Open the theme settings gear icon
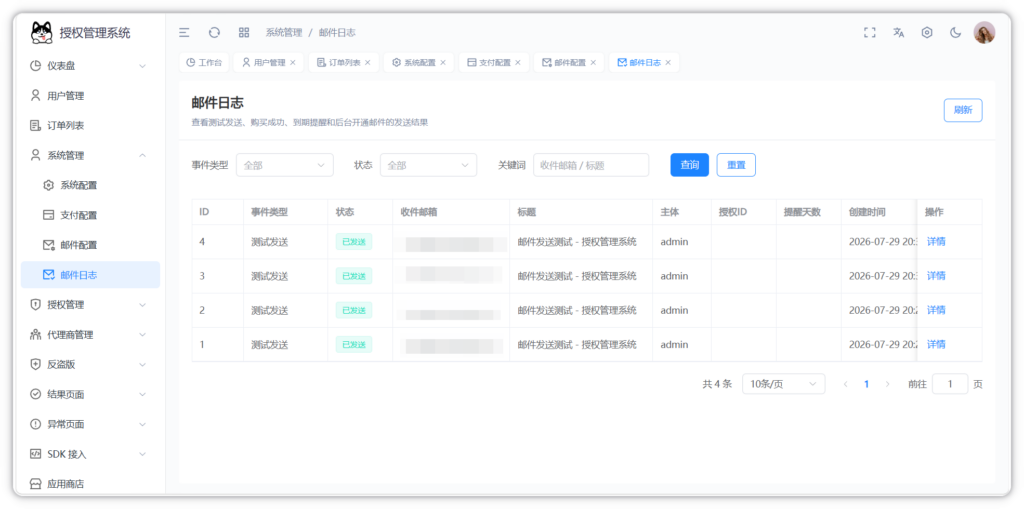Screen dimensions: 1024x509 coord(927,33)
